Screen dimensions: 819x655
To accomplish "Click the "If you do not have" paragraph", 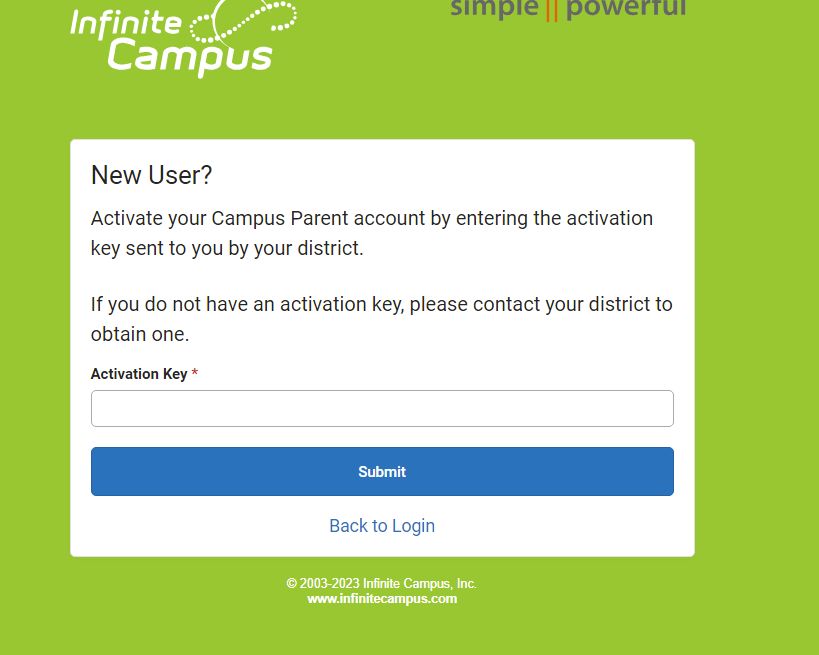I will [x=381, y=319].
